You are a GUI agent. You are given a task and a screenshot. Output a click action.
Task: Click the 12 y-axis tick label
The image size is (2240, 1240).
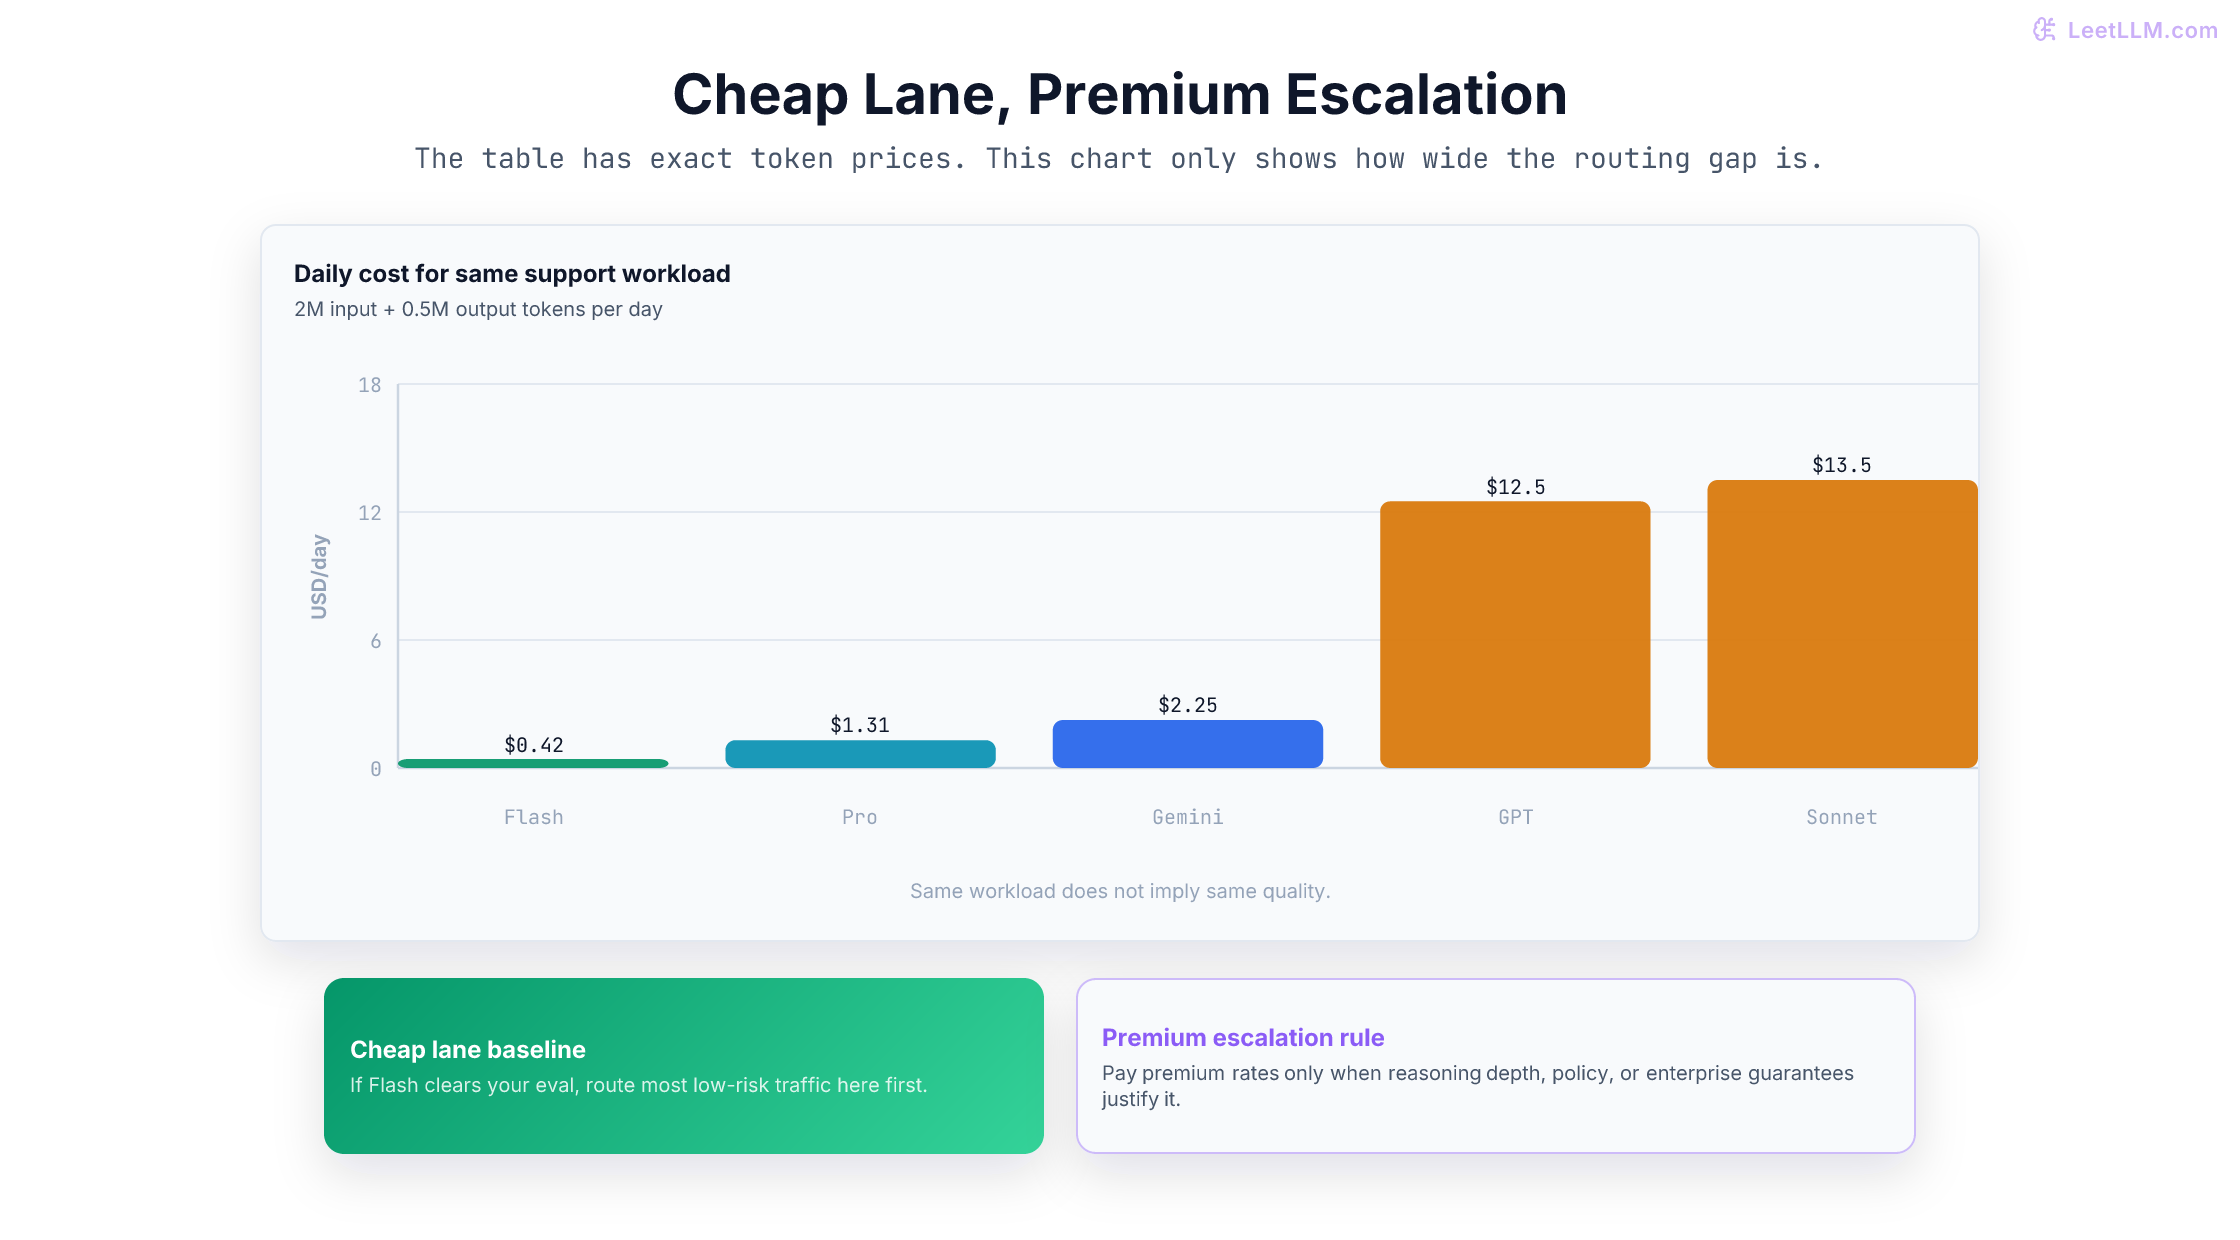[370, 513]
